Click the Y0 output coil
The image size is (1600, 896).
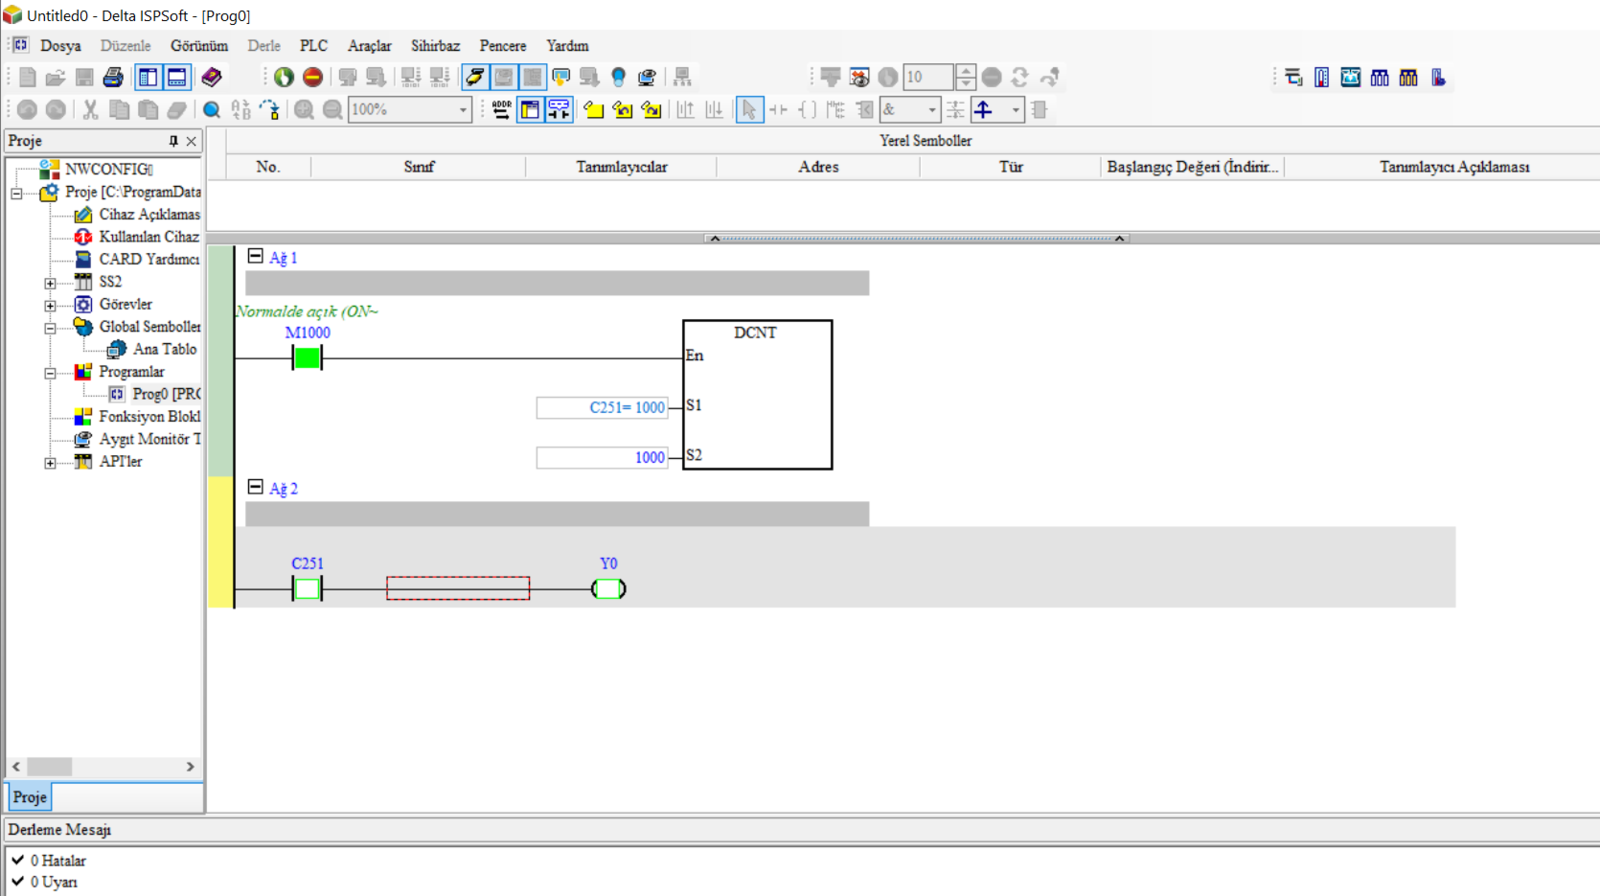(x=608, y=589)
